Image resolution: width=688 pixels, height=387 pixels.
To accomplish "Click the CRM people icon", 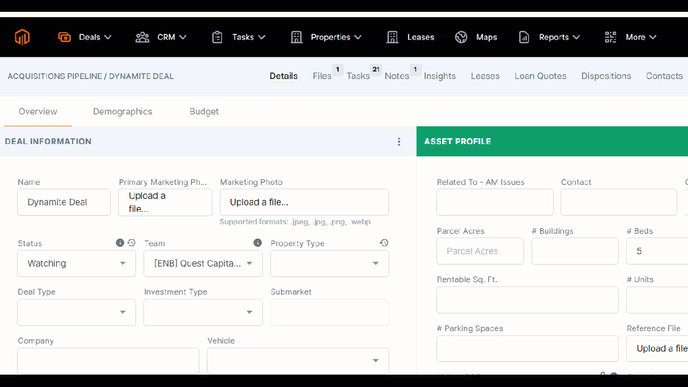I will pyautogui.click(x=142, y=37).
